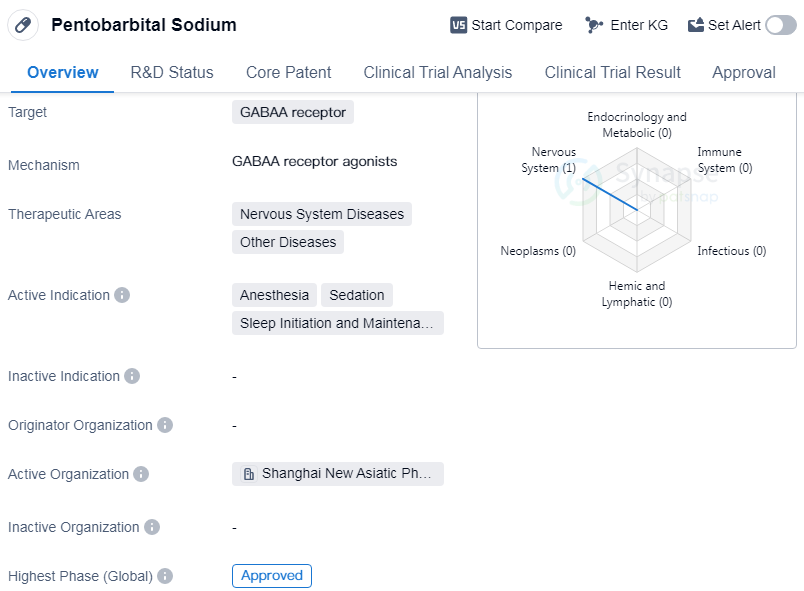804x591 pixels.
Task: Click info icon next to Inactive Indication
Action: click(x=132, y=376)
